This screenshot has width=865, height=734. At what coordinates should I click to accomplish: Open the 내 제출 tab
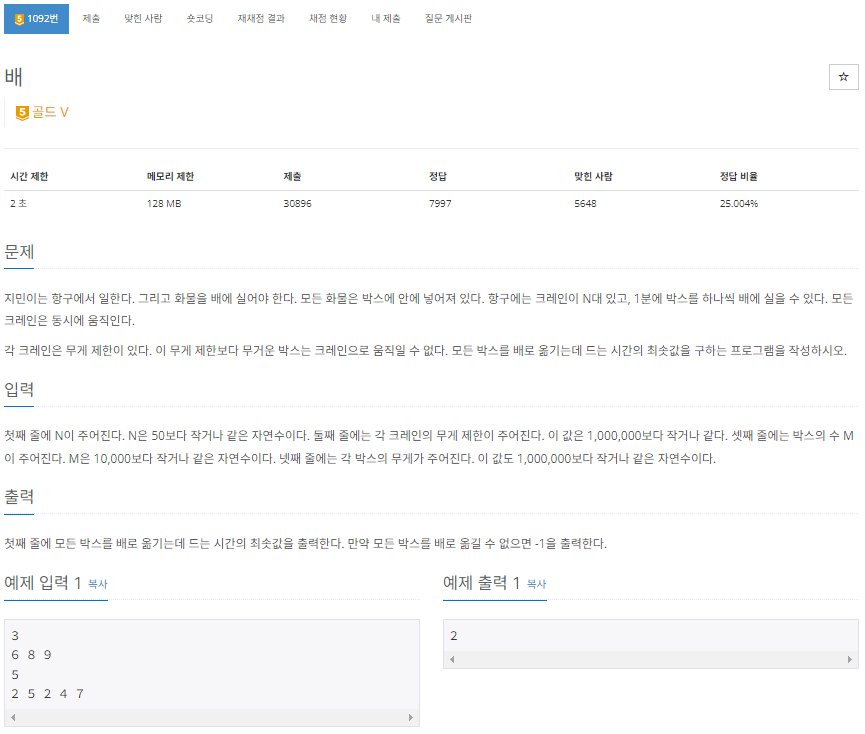(x=386, y=19)
